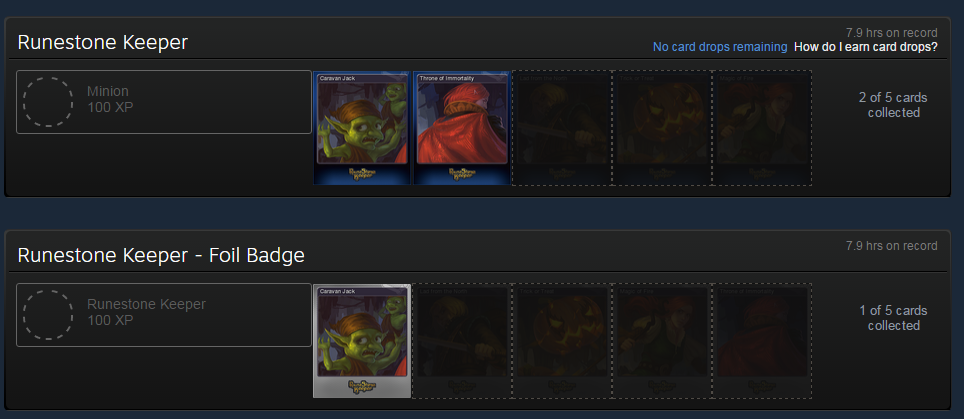Screen dimensions: 964x419
Task: Select the foil Trick or Treat slot
Action: coord(562,341)
